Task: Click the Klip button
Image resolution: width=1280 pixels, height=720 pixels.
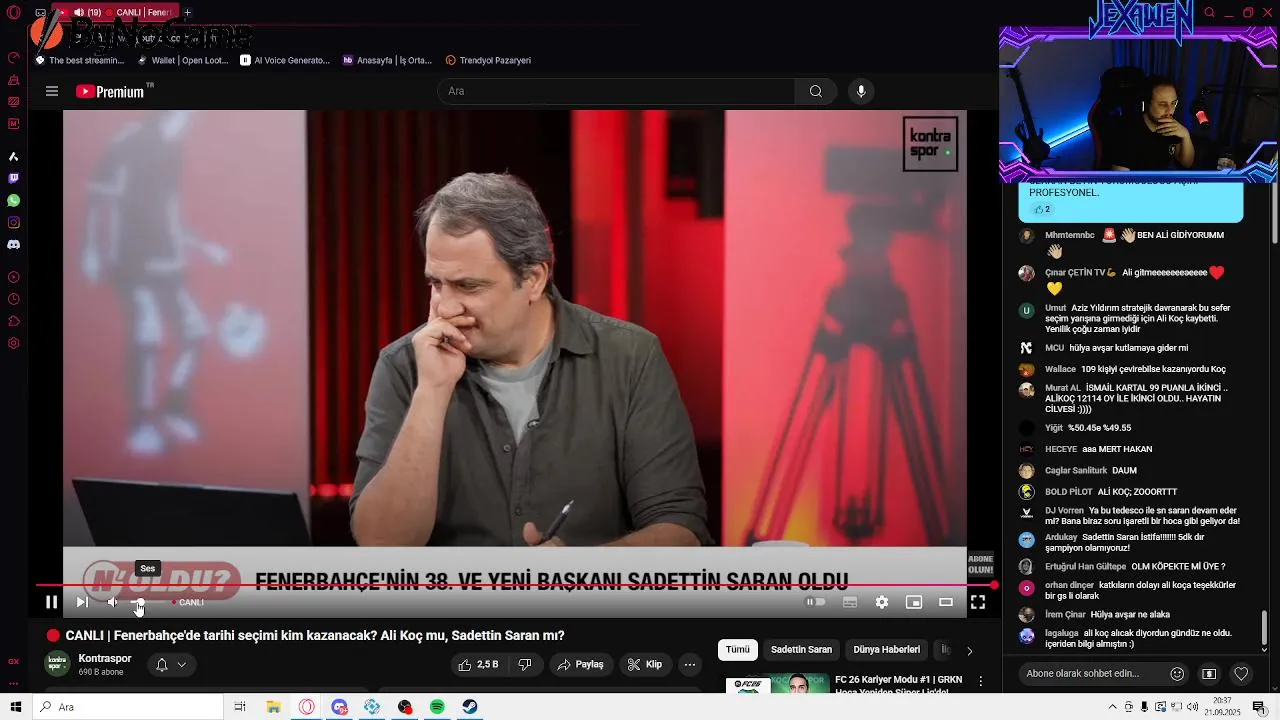Action: [x=644, y=664]
